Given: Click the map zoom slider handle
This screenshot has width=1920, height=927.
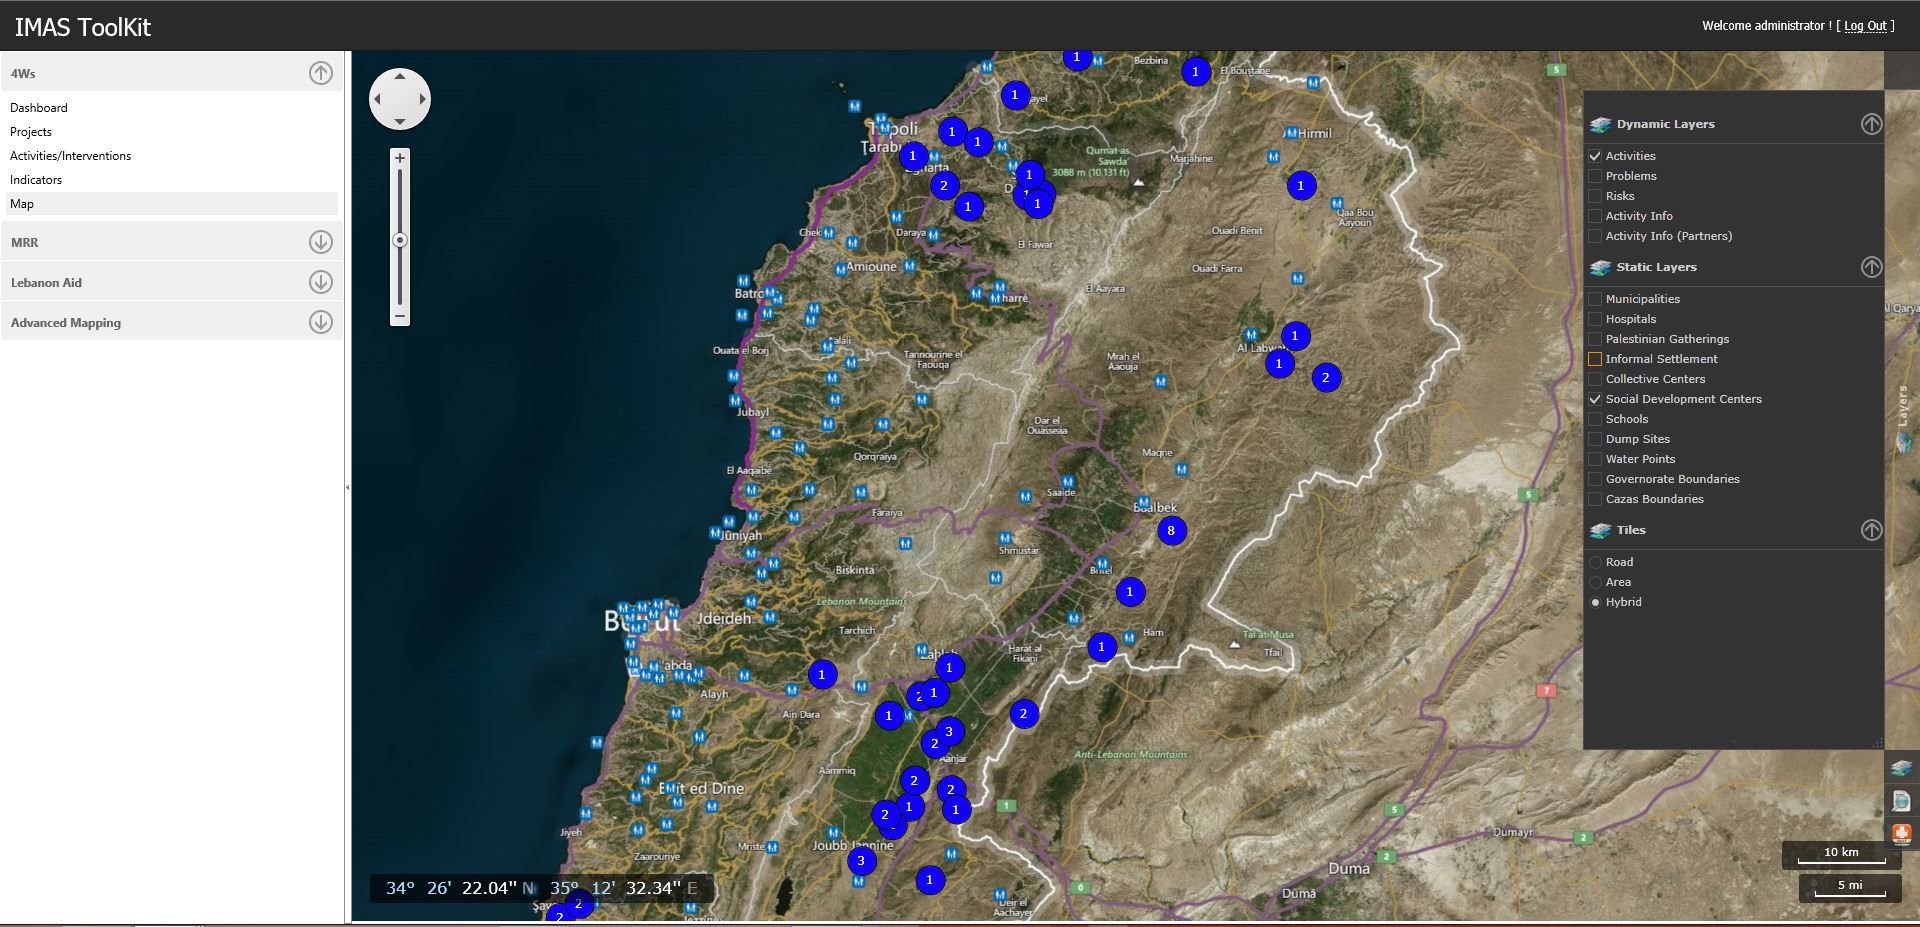Looking at the screenshot, I should click(399, 240).
